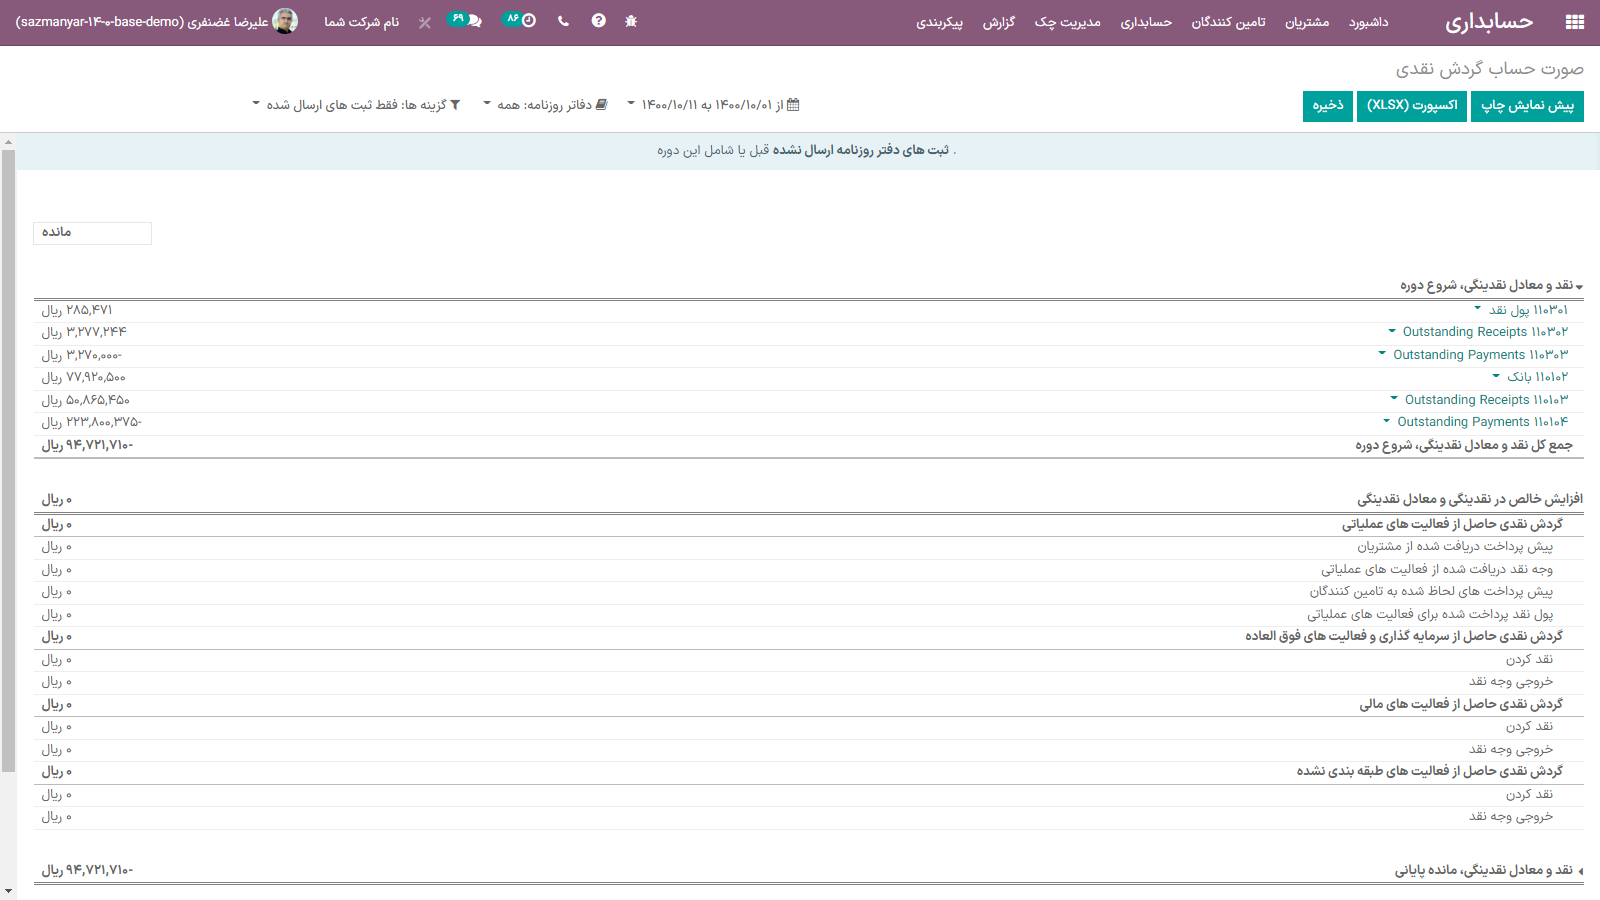Click the debug bug icon
The image size is (1600, 900).
tap(631, 21)
